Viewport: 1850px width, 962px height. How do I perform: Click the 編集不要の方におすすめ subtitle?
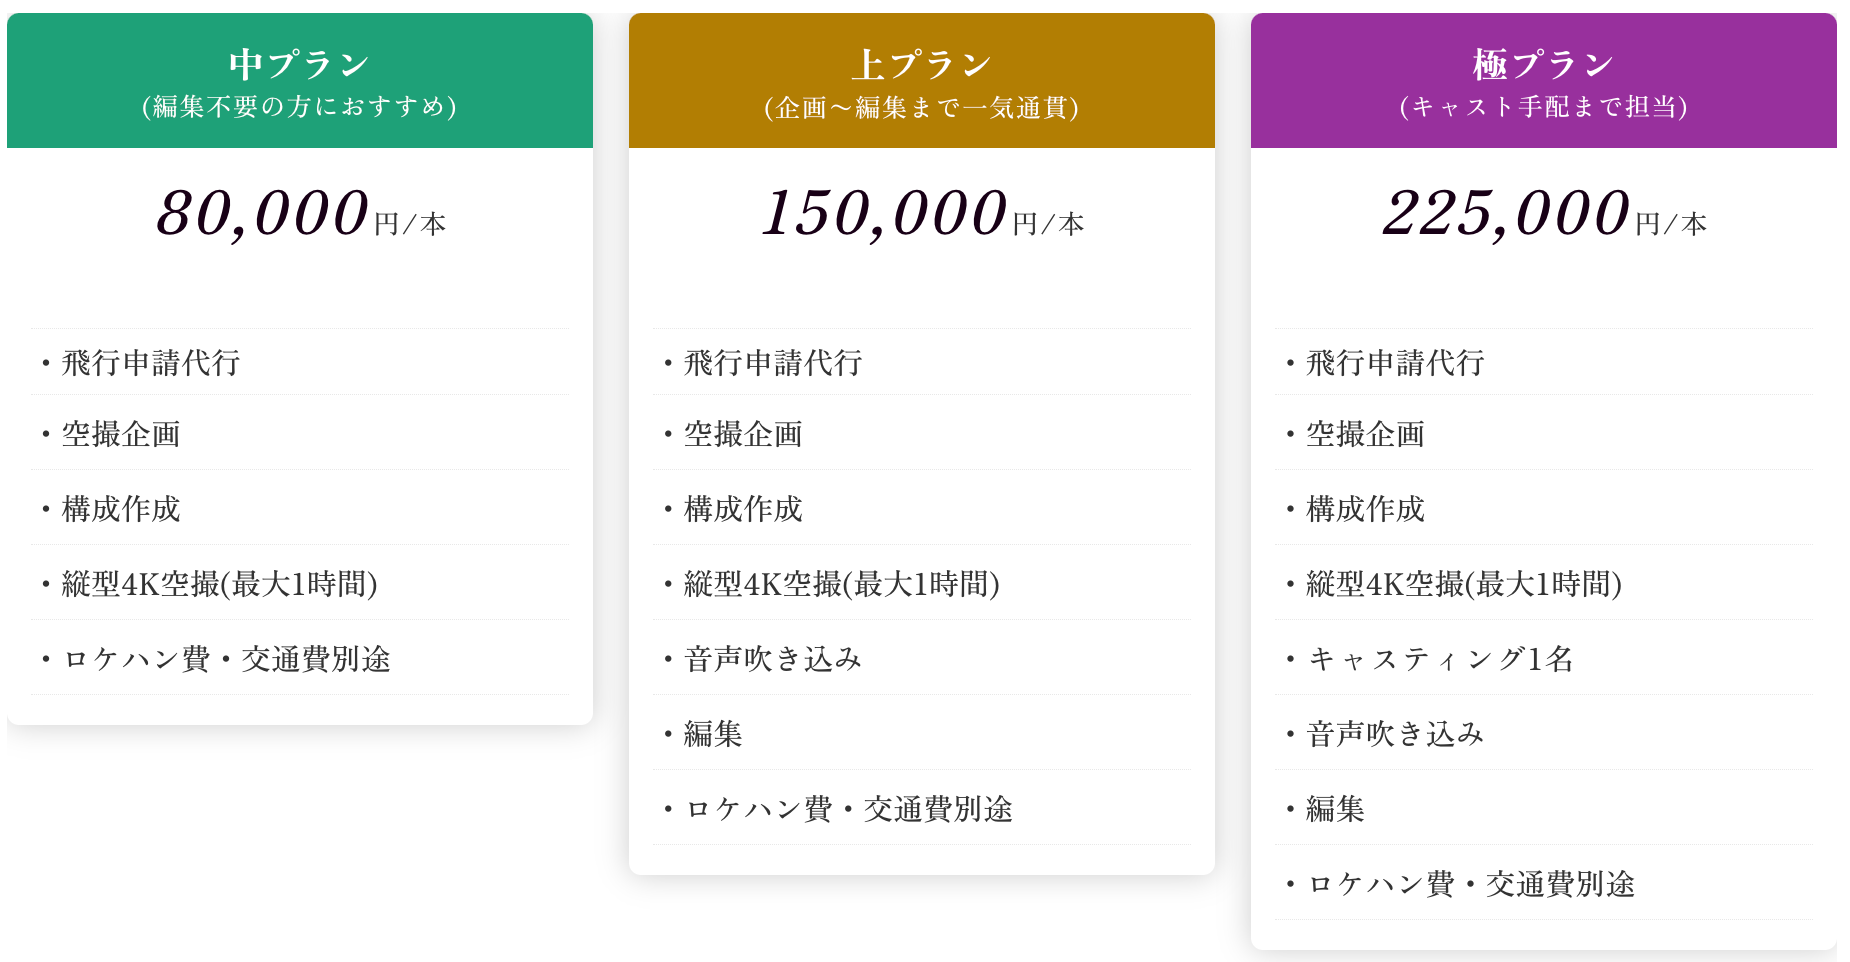300,107
